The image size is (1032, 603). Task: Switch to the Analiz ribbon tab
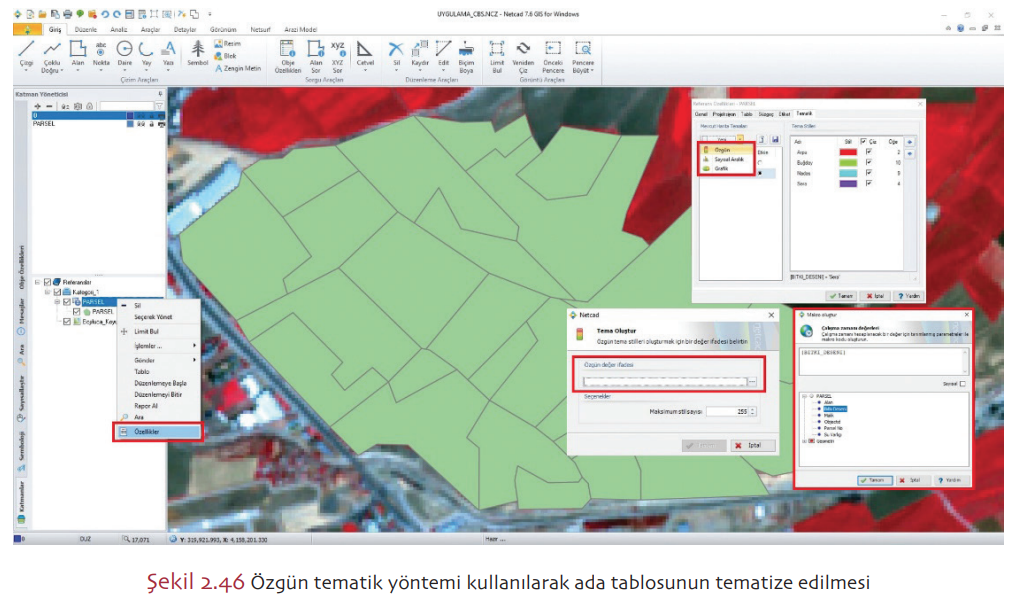pyautogui.click(x=119, y=30)
